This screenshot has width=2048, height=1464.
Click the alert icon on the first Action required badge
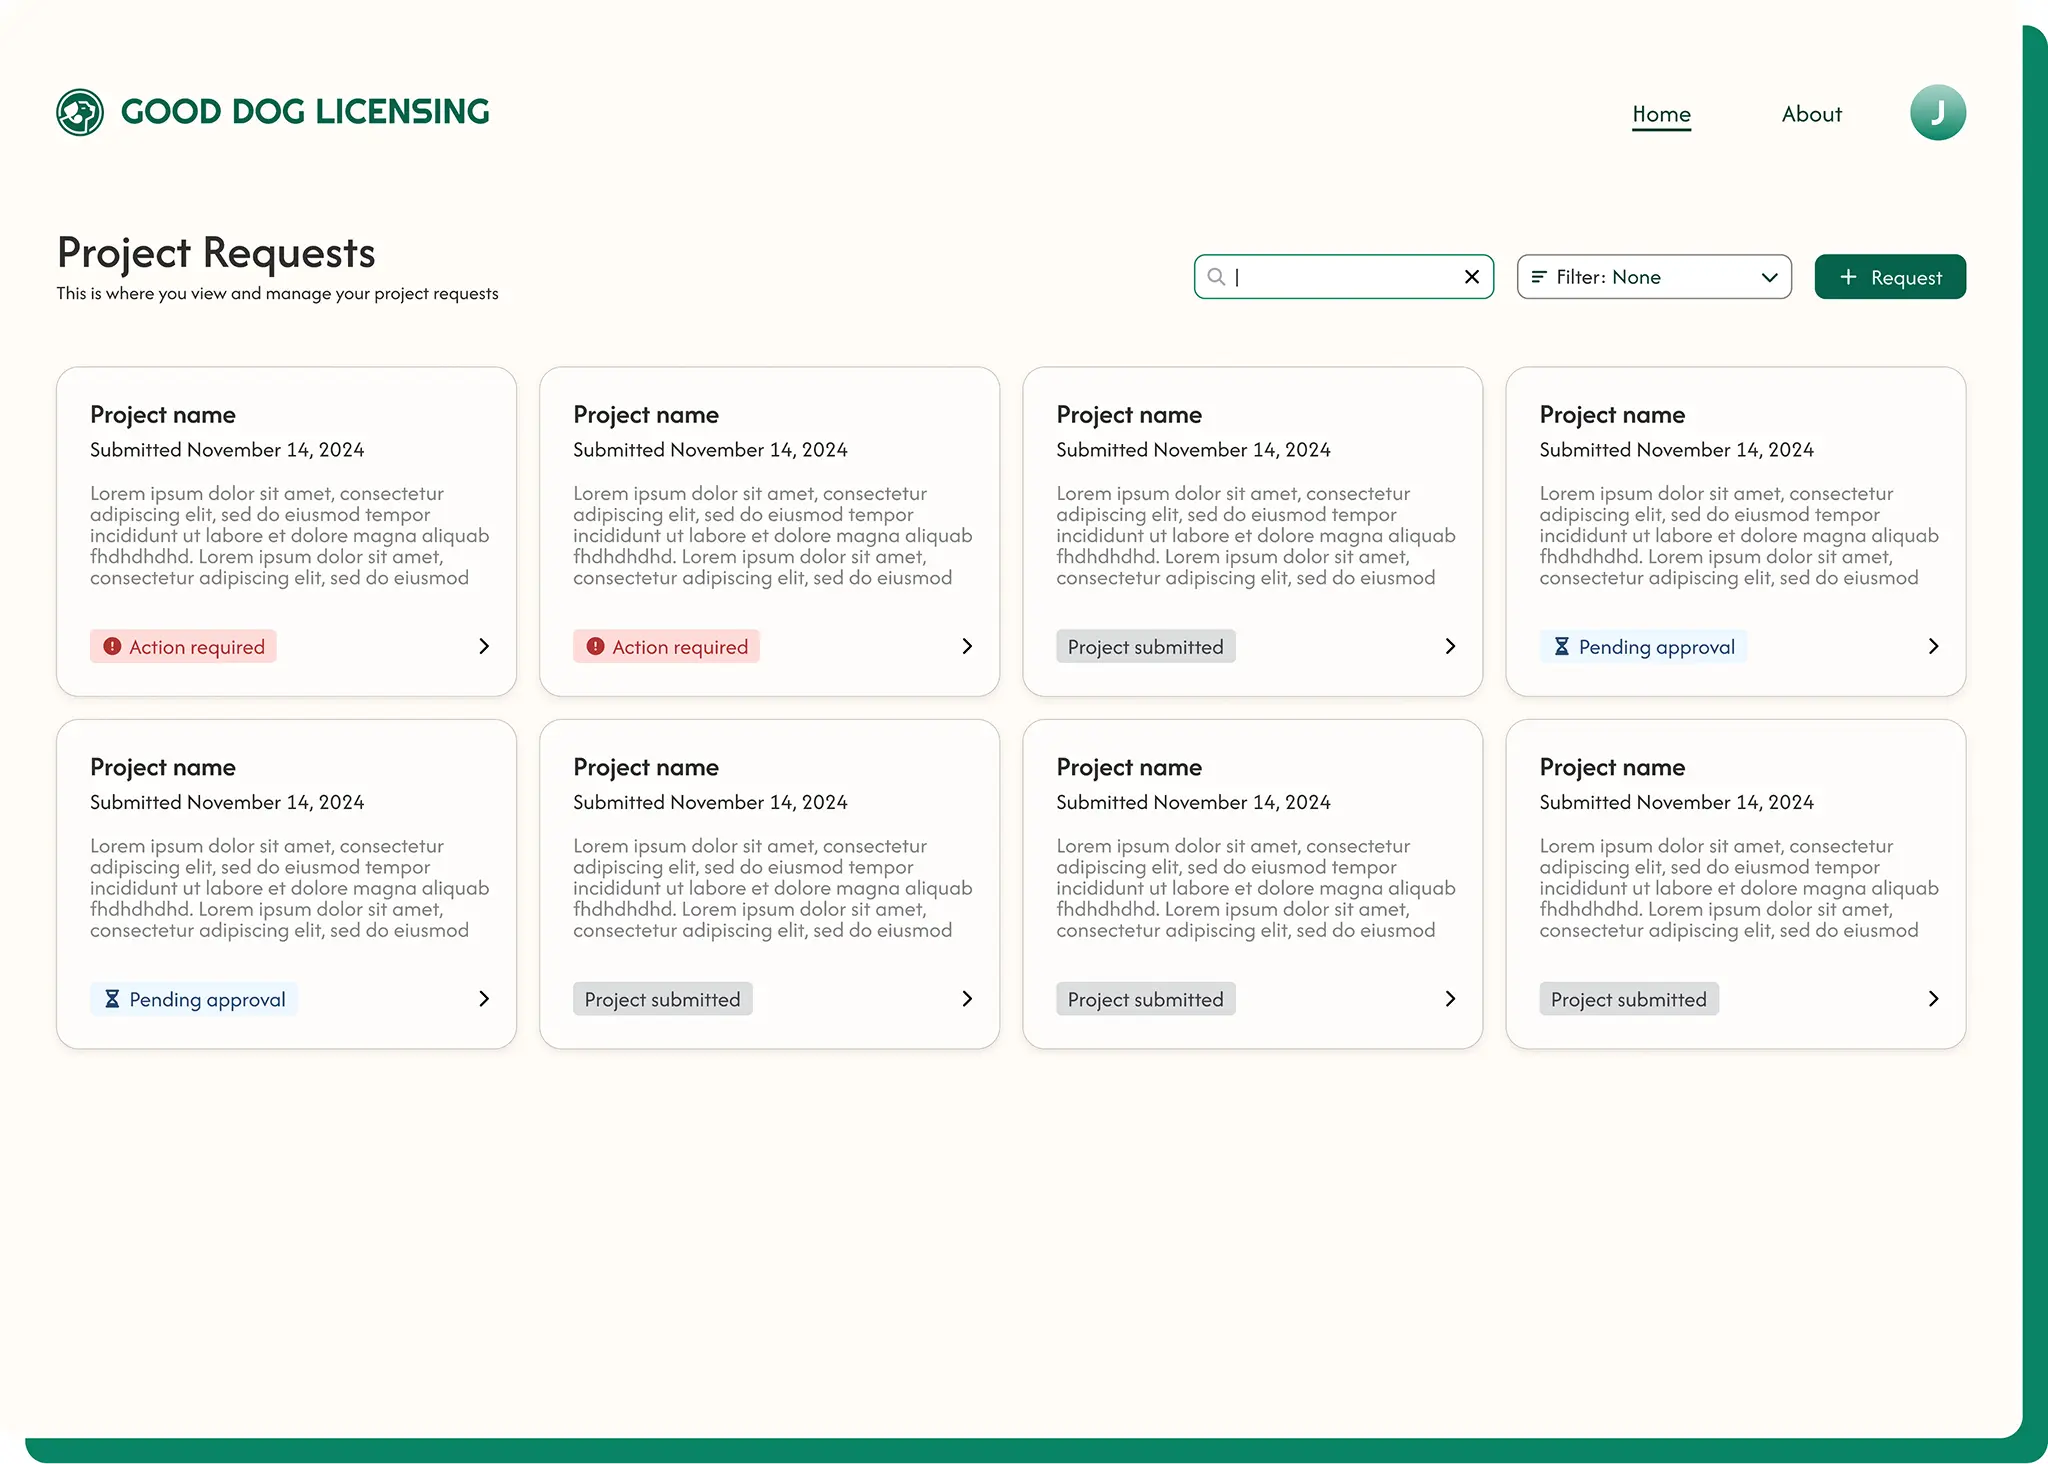[111, 646]
